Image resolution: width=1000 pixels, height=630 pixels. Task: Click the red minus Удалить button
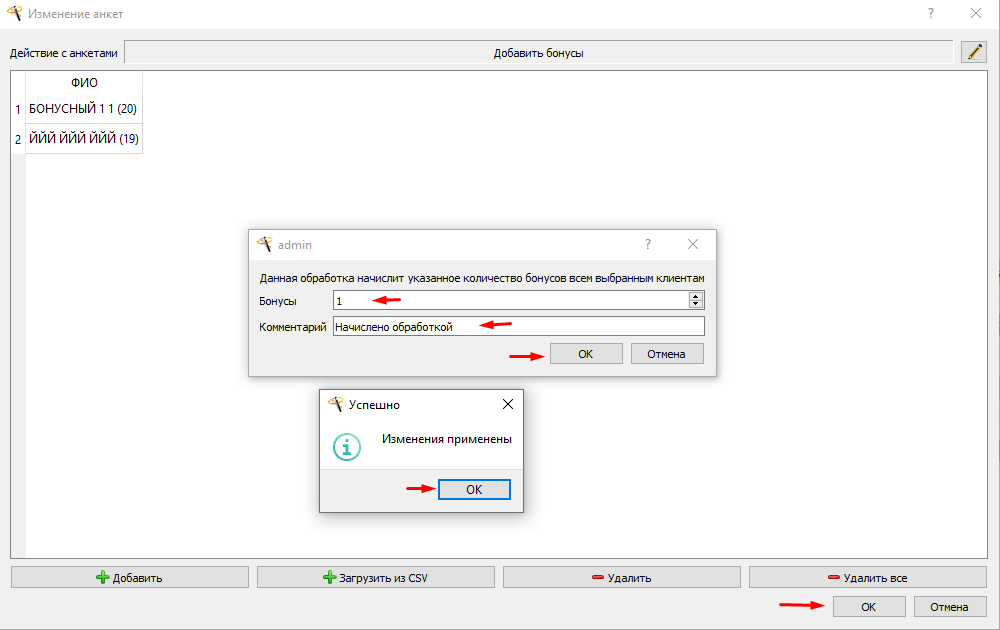[x=622, y=578]
